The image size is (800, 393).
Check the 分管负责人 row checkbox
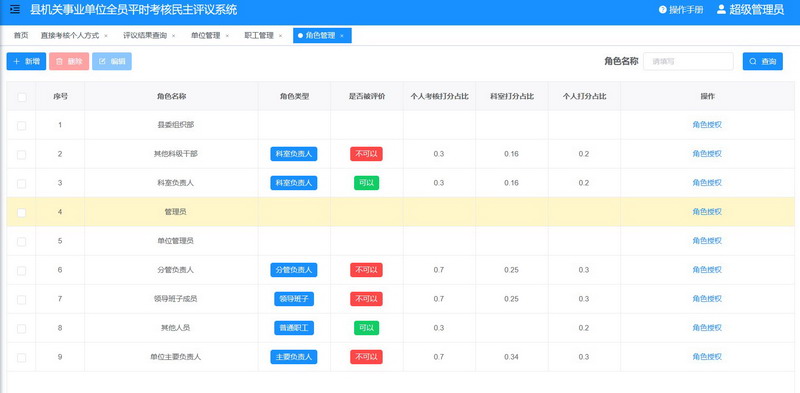click(21, 271)
